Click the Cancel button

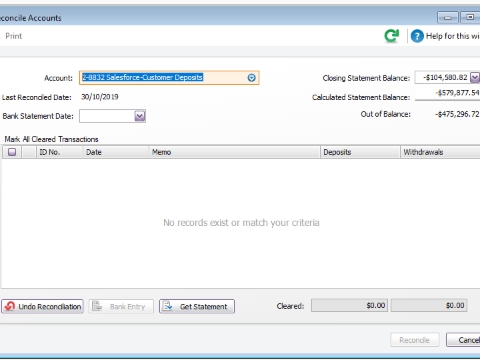pos(463,340)
